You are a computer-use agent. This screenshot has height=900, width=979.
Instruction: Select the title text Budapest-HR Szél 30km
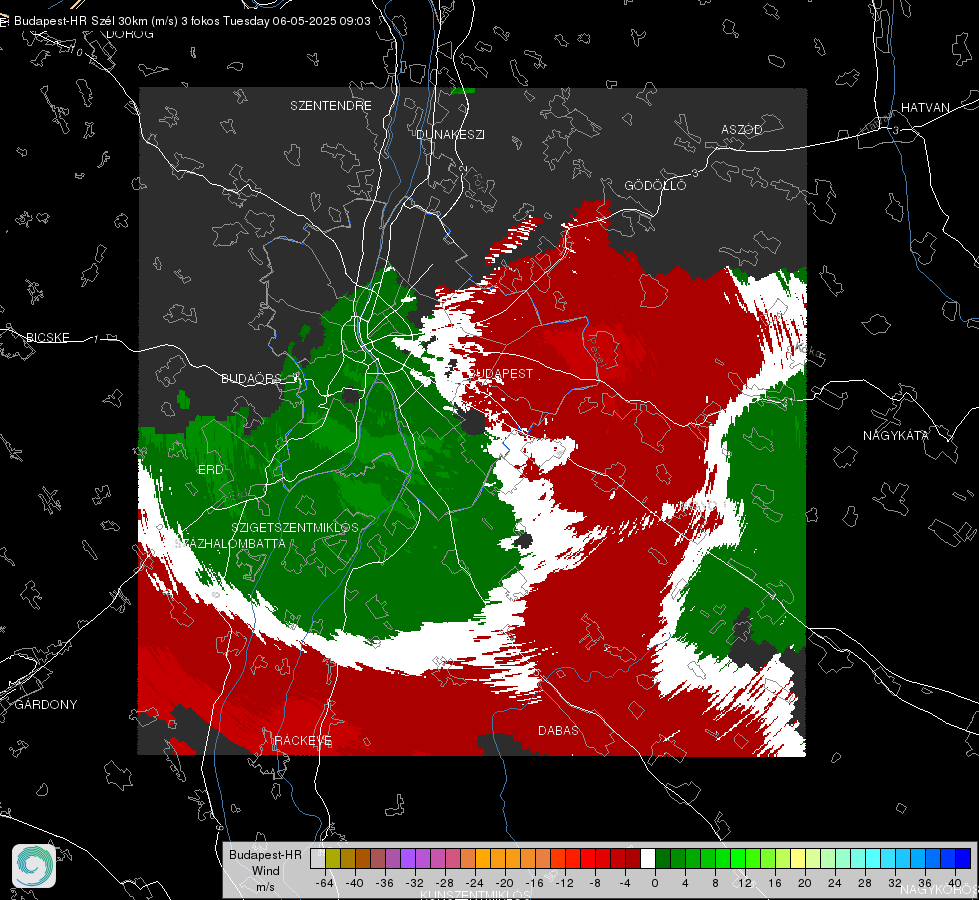81,21
